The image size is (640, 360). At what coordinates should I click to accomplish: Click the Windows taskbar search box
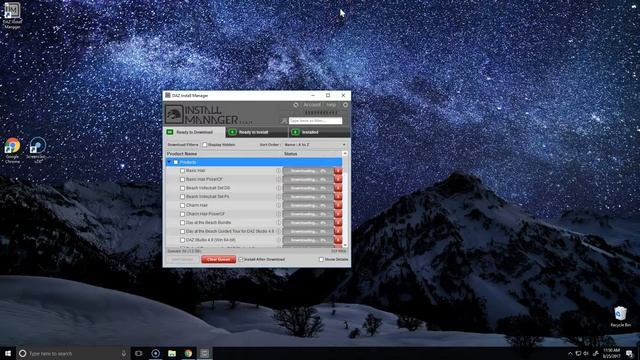pos(73,353)
